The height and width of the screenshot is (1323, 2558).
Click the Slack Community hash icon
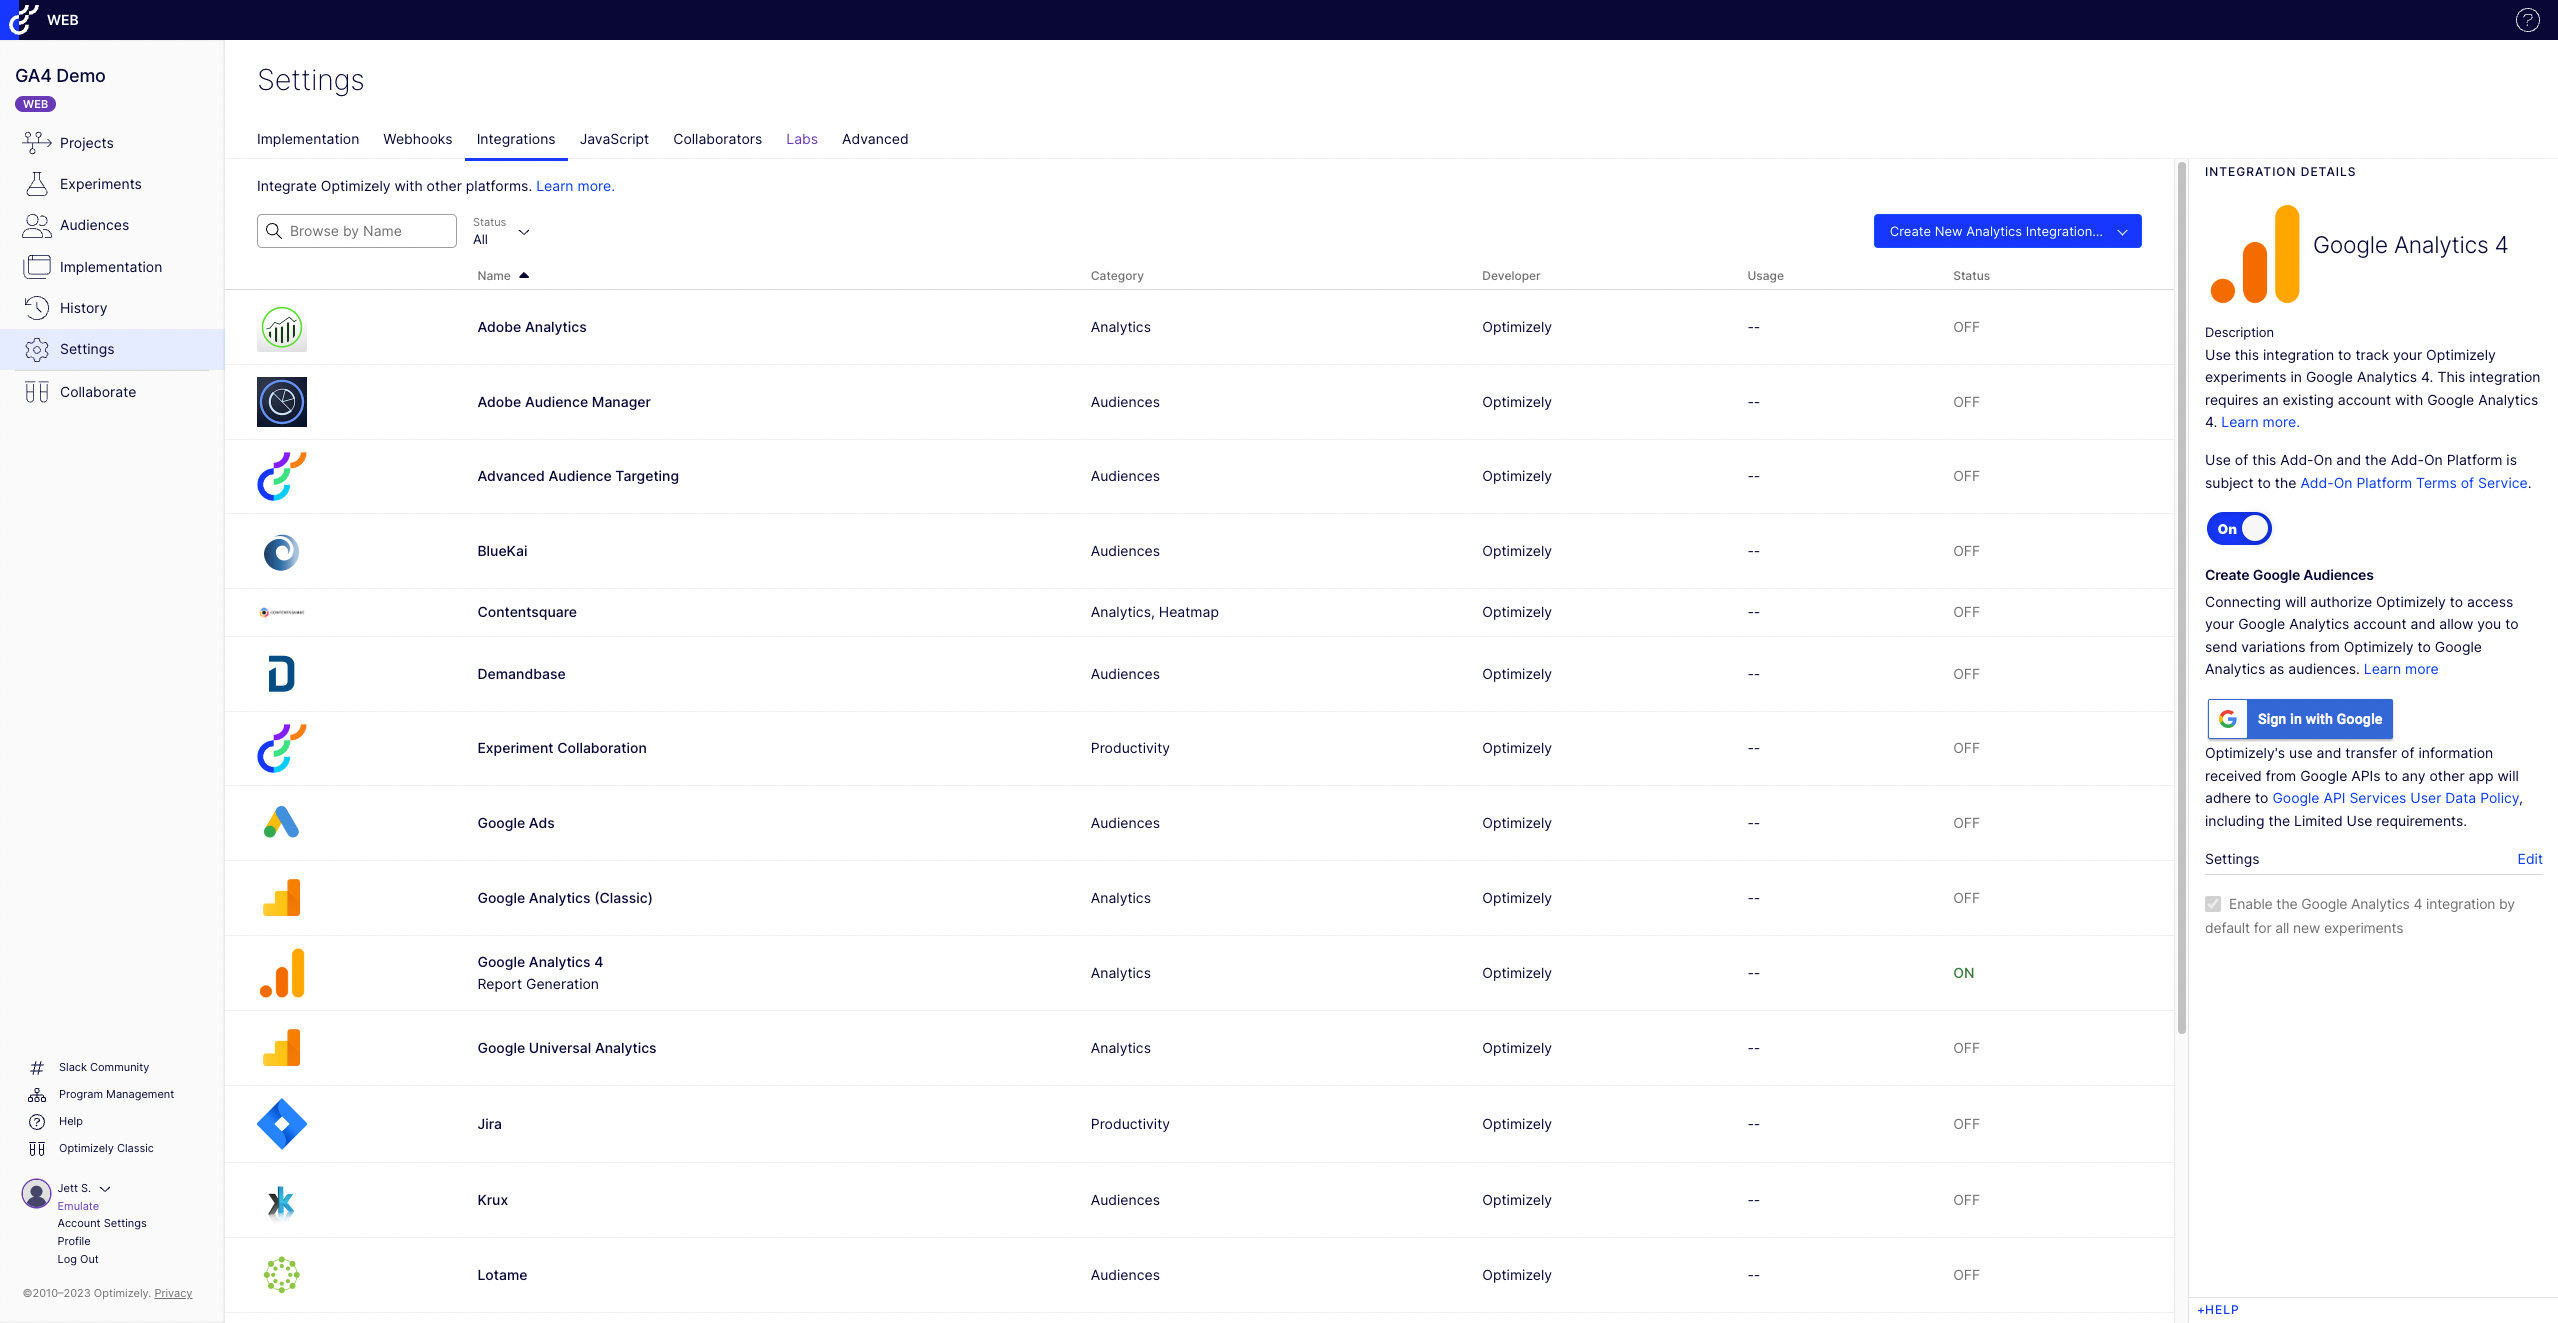point(37,1068)
